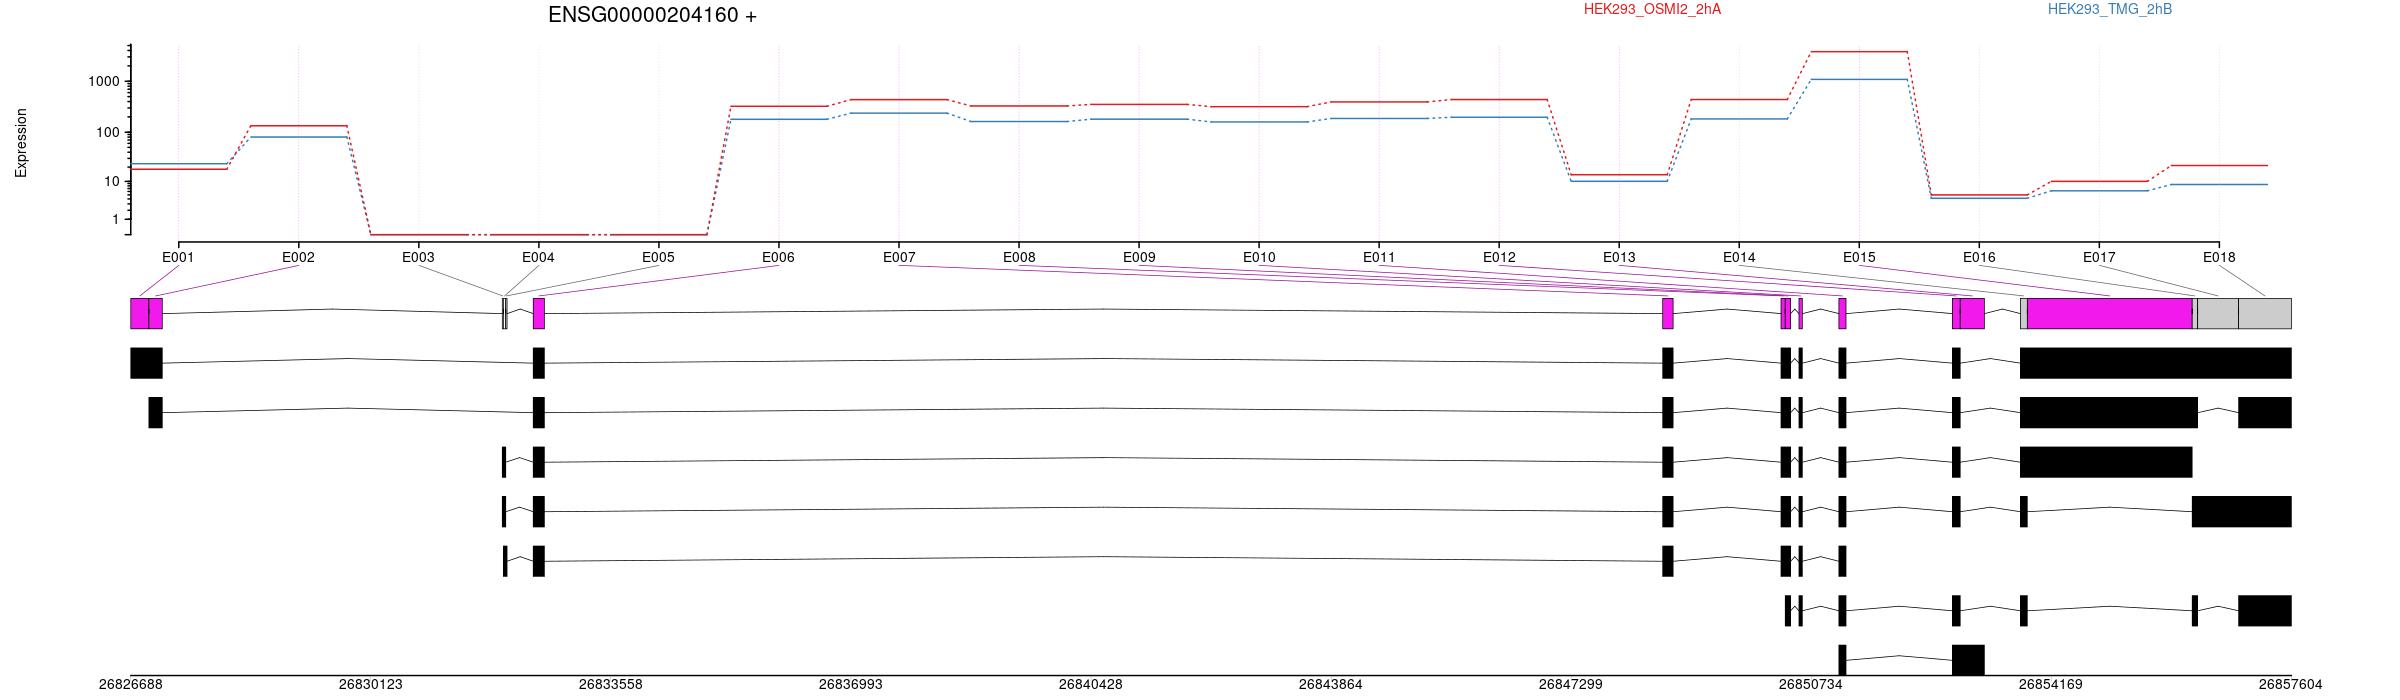Click the exon label E011
Image resolution: width=2400 pixels, height=700 pixels.
(1379, 257)
